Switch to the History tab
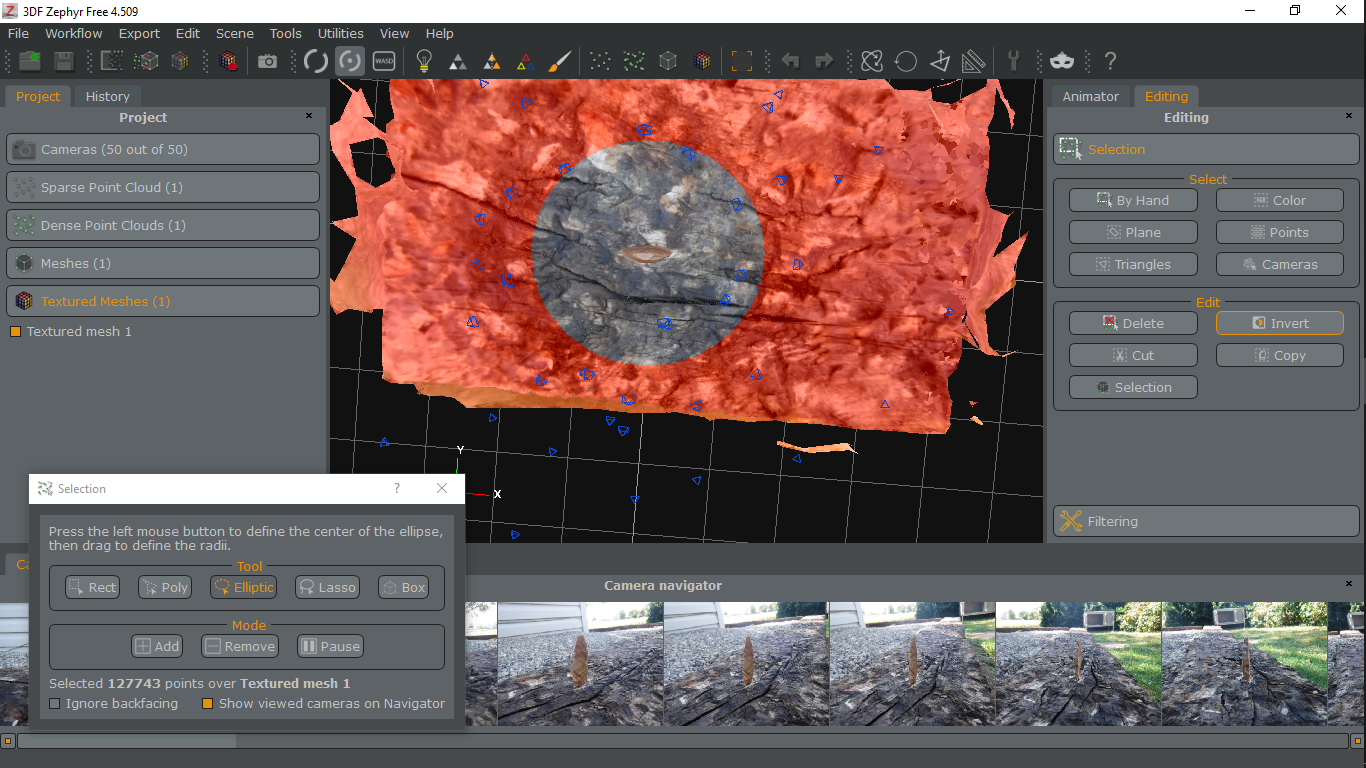This screenshot has height=768, width=1366. pyautogui.click(x=107, y=96)
